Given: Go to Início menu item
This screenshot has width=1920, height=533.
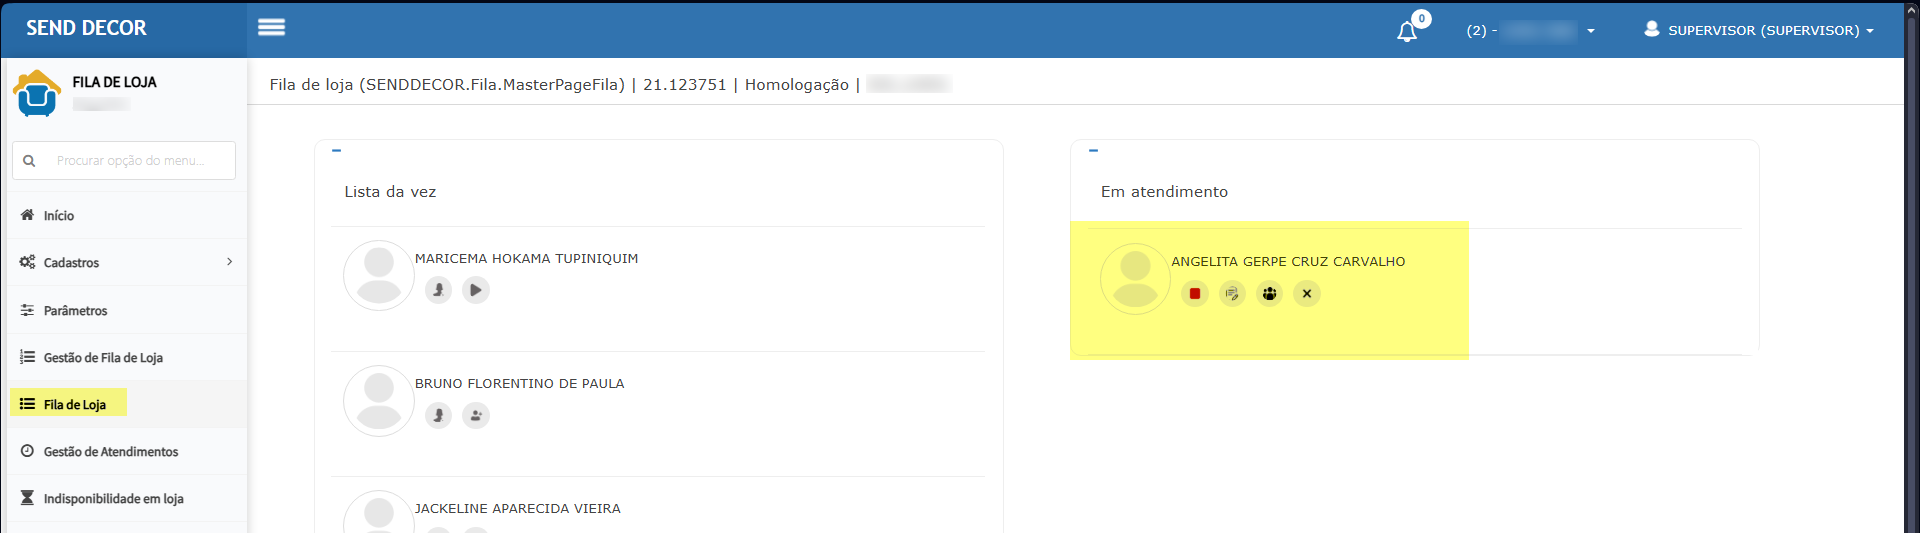Looking at the screenshot, I should pyautogui.click(x=127, y=215).
